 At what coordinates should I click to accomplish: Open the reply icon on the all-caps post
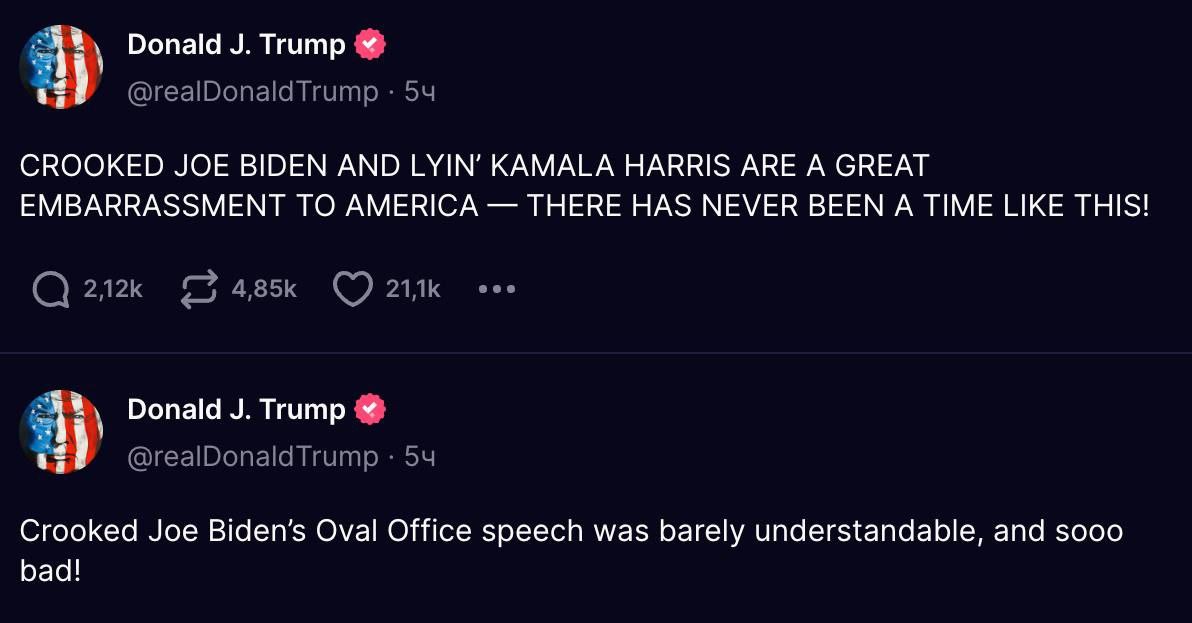pos(50,290)
